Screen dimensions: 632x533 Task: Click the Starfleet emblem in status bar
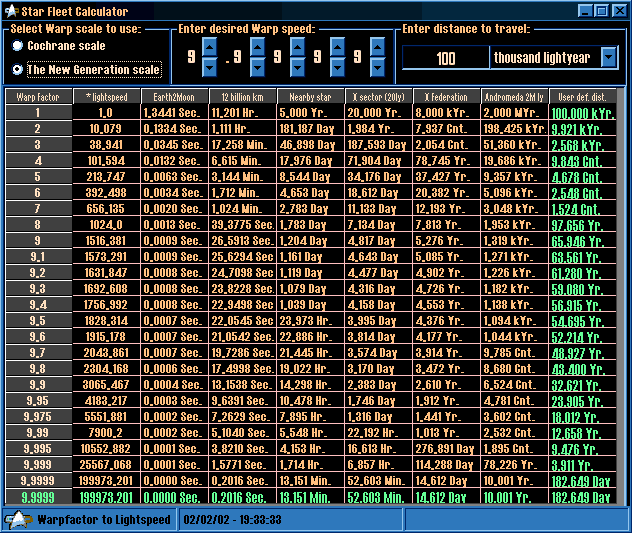point(19,520)
